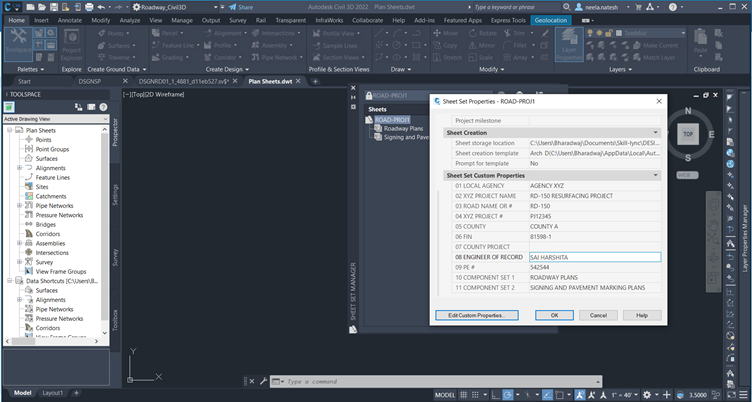Toggle 2D object snap square in status bar
Image resolution: width=752 pixels, height=402 pixels.
tap(559, 395)
